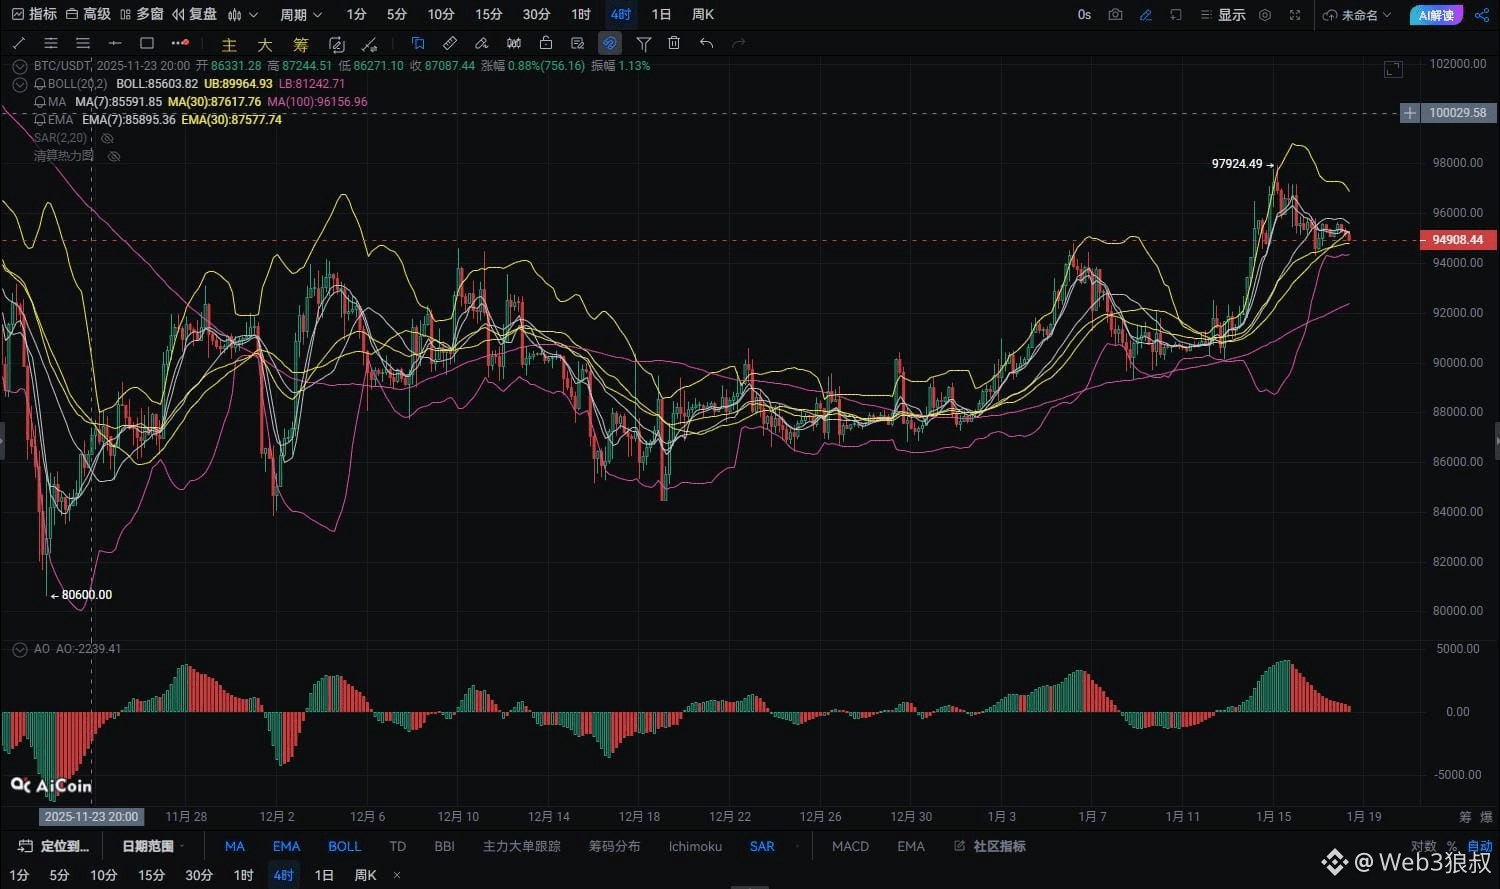Open the 高级 advanced menu
This screenshot has height=889, width=1500.
click(x=88, y=15)
